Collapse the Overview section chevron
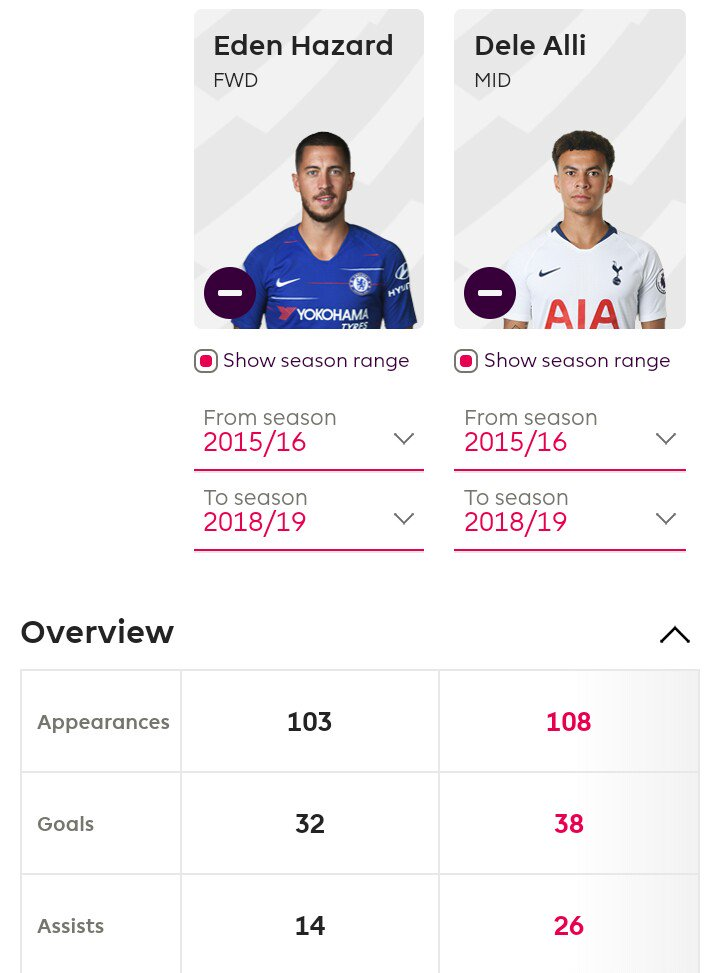The image size is (720, 973). pos(675,634)
